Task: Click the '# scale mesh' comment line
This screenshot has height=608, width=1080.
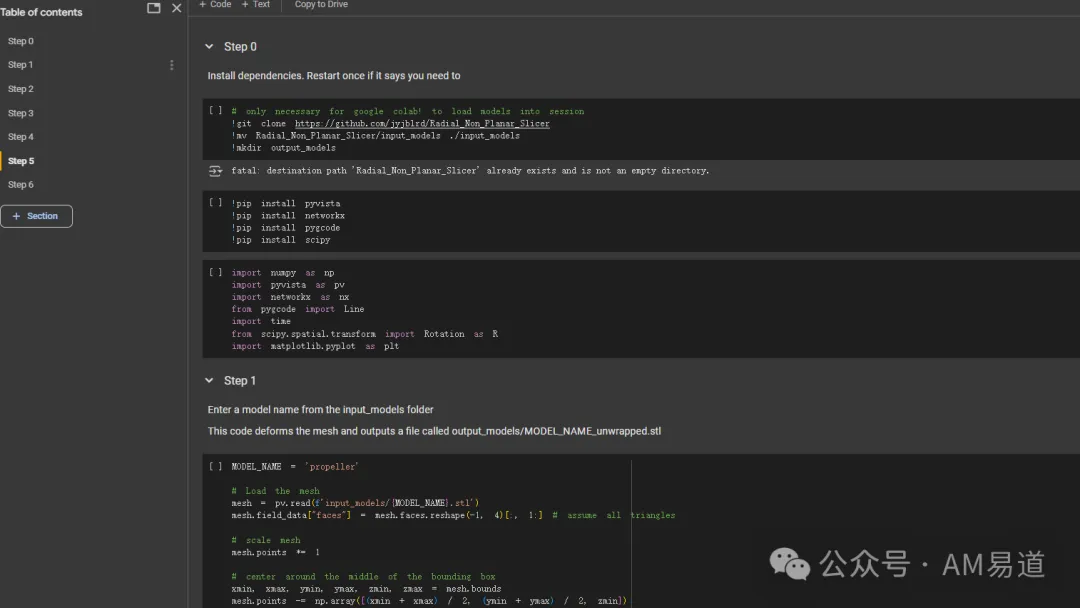Action: 266,541
